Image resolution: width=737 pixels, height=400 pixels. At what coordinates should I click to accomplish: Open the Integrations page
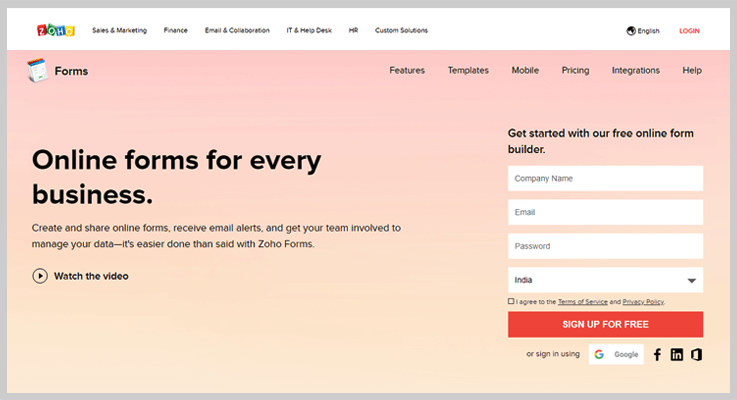(635, 71)
